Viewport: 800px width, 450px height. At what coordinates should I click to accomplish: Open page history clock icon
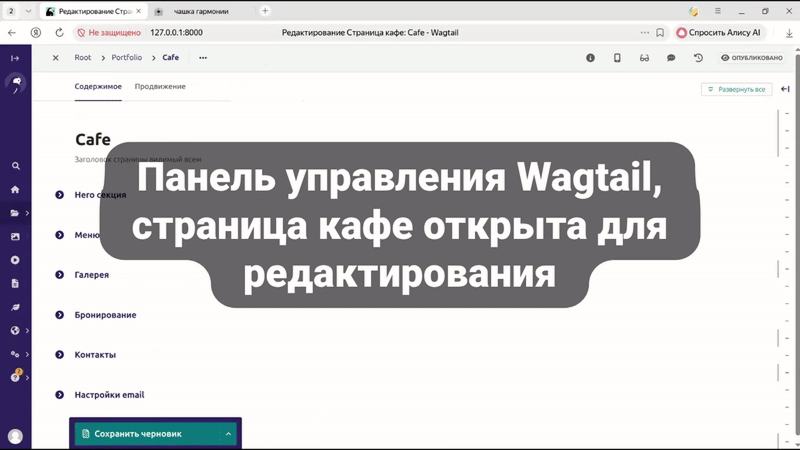[x=698, y=58]
